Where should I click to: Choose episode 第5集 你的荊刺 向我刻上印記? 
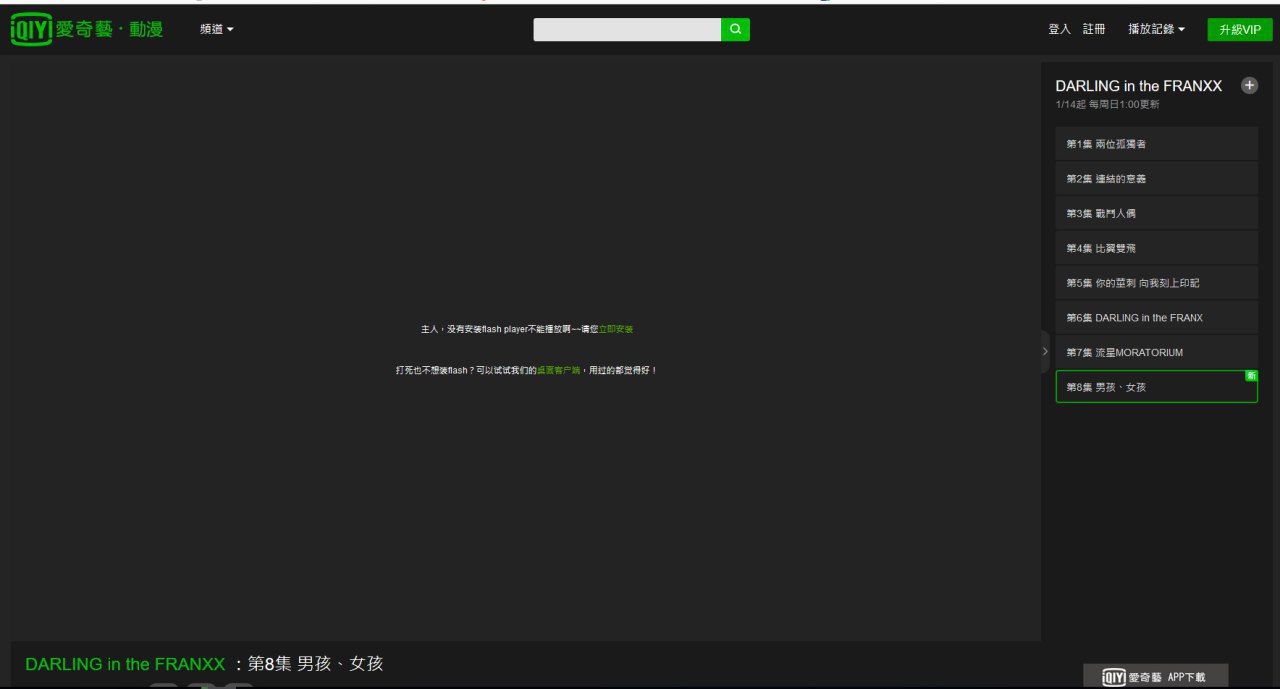pyautogui.click(x=1156, y=283)
